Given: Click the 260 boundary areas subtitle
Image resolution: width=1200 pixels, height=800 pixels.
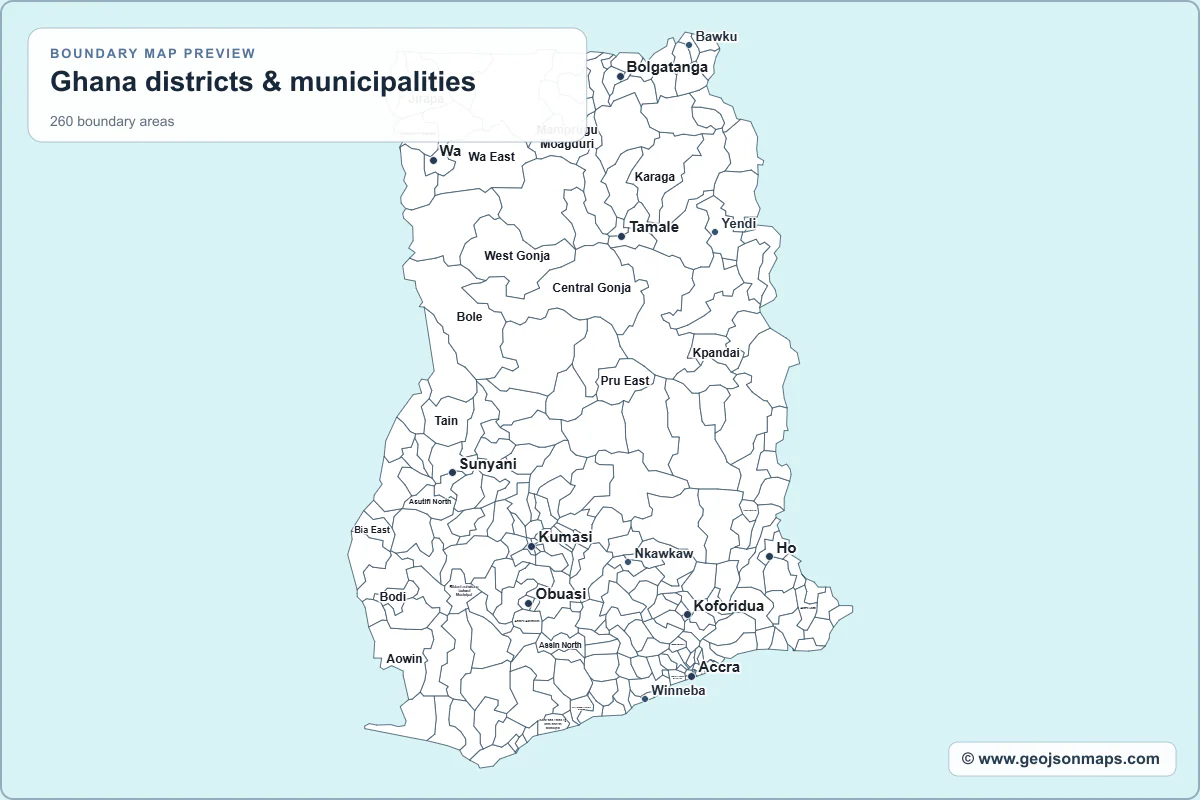Looking at the screenshot, I should [112, 122].
